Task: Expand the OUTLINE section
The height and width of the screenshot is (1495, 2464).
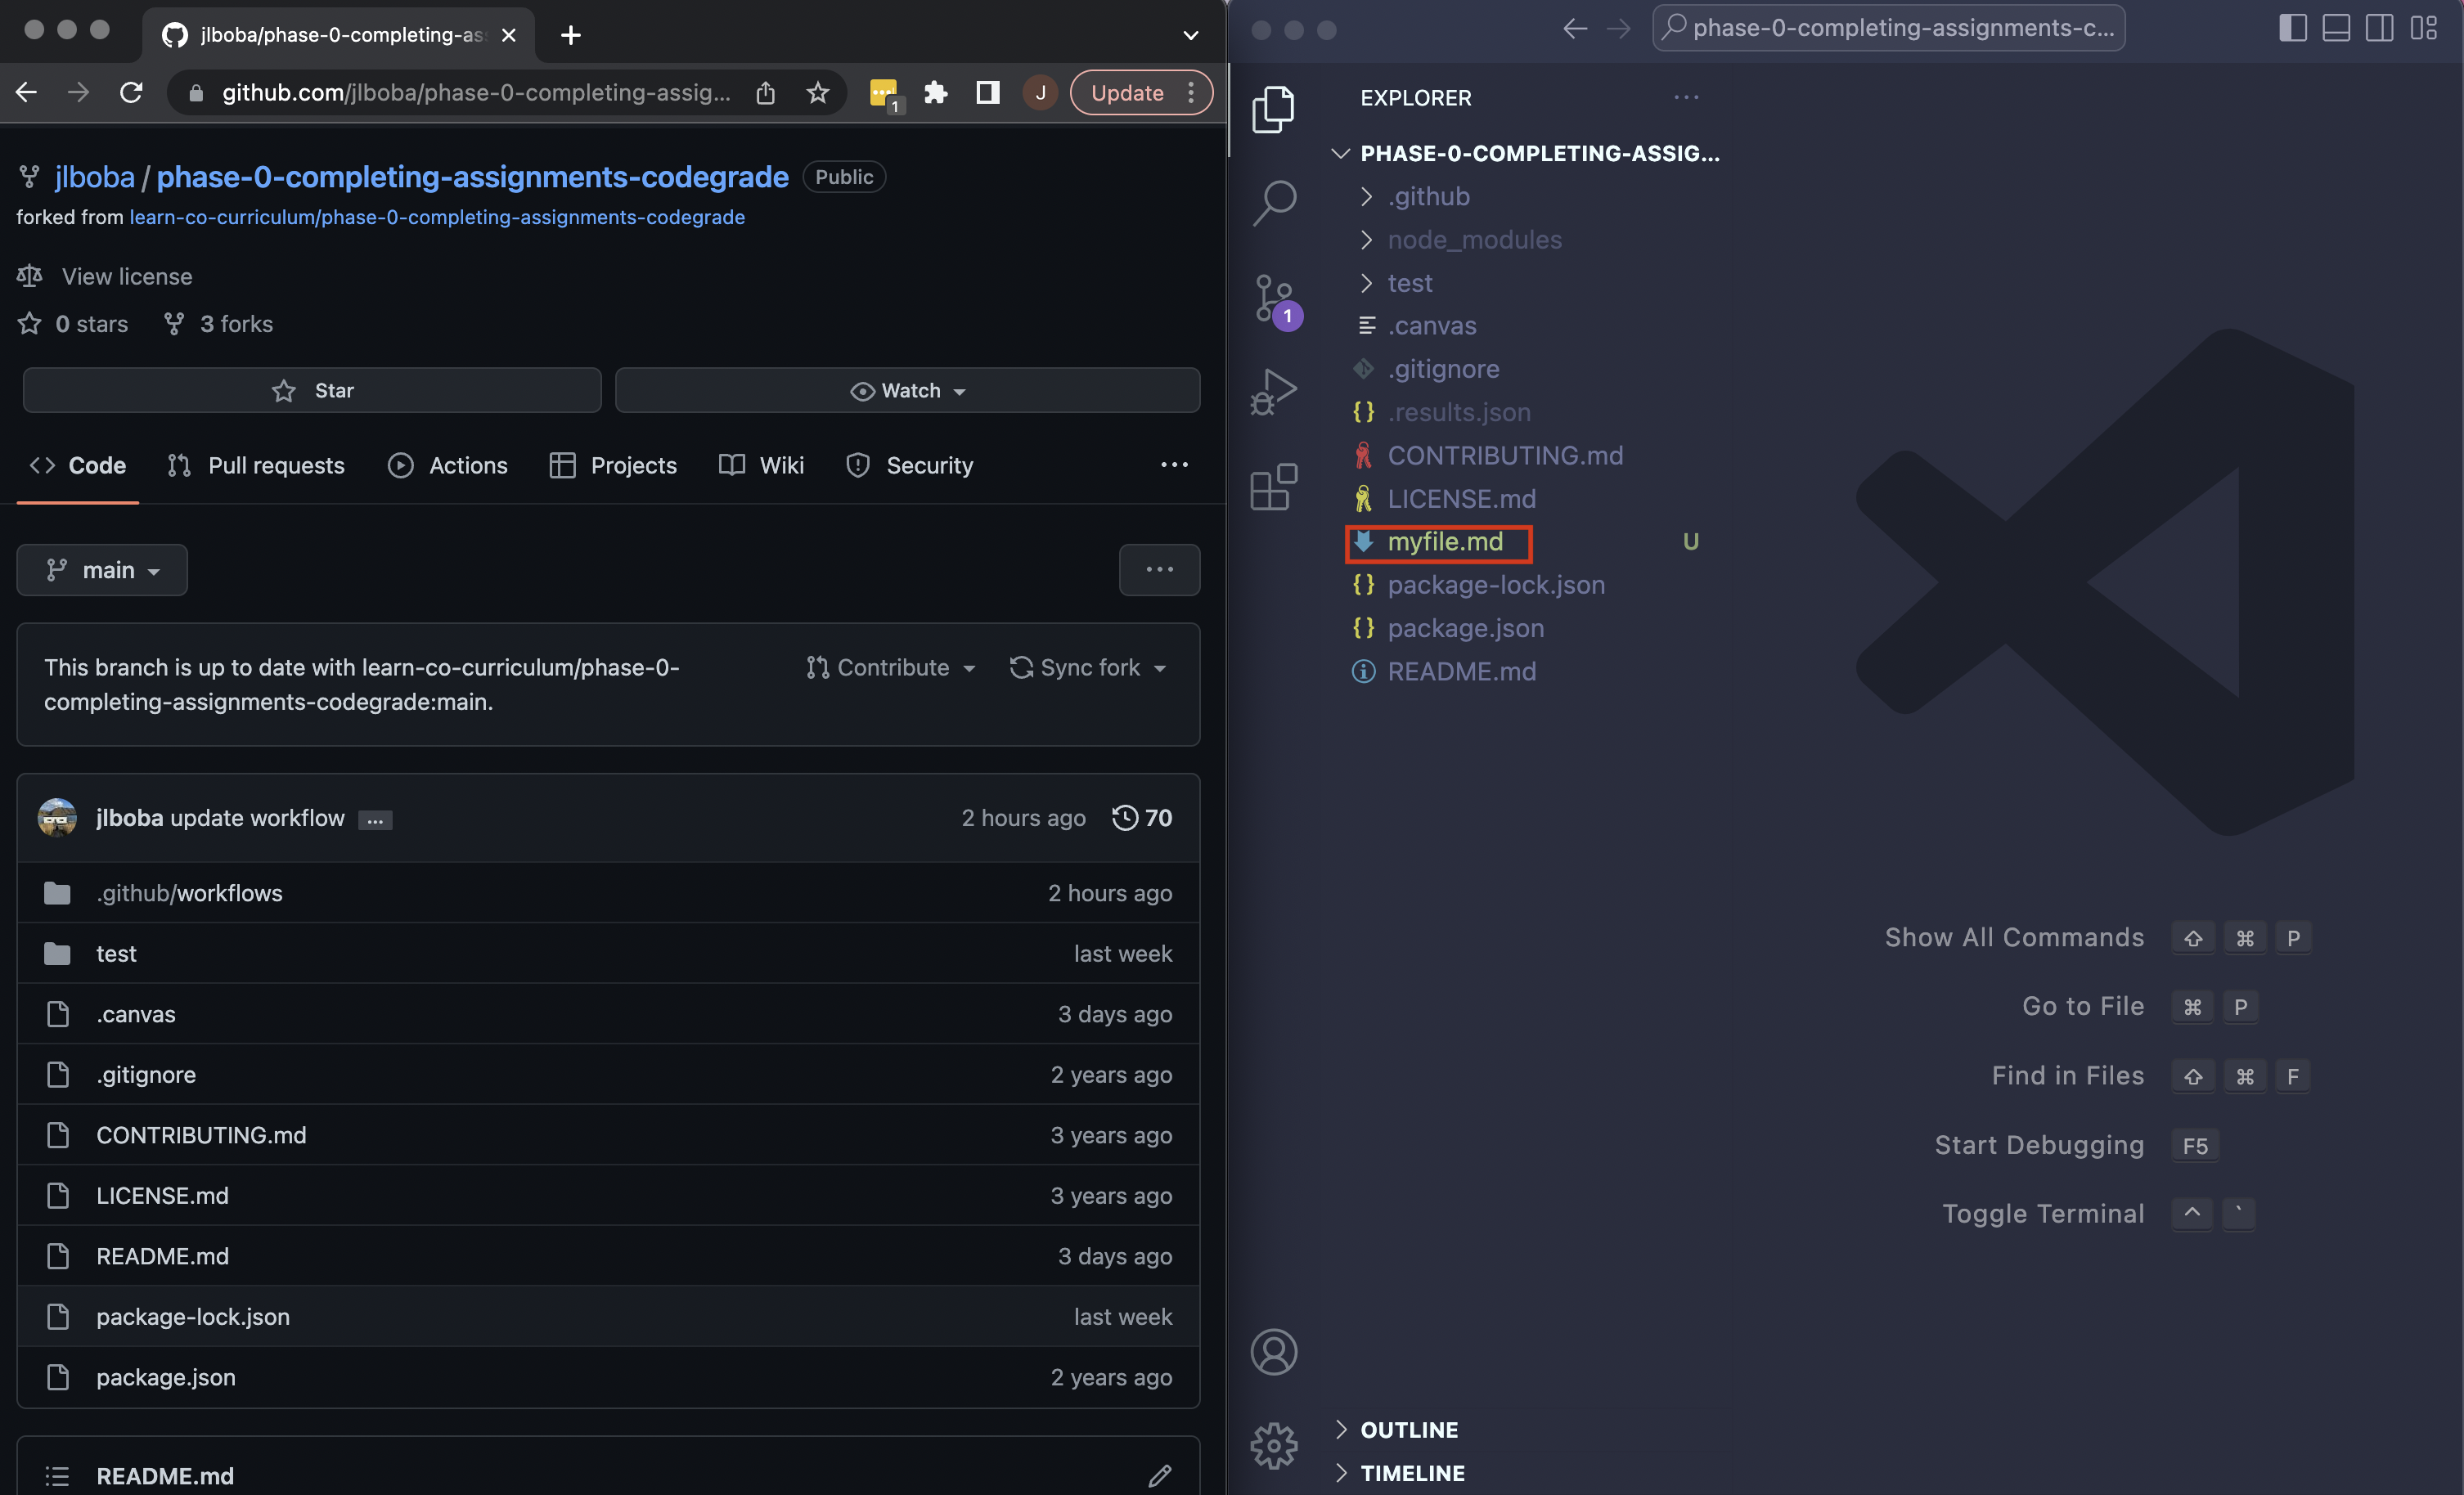Action: pos(1408,1429)
